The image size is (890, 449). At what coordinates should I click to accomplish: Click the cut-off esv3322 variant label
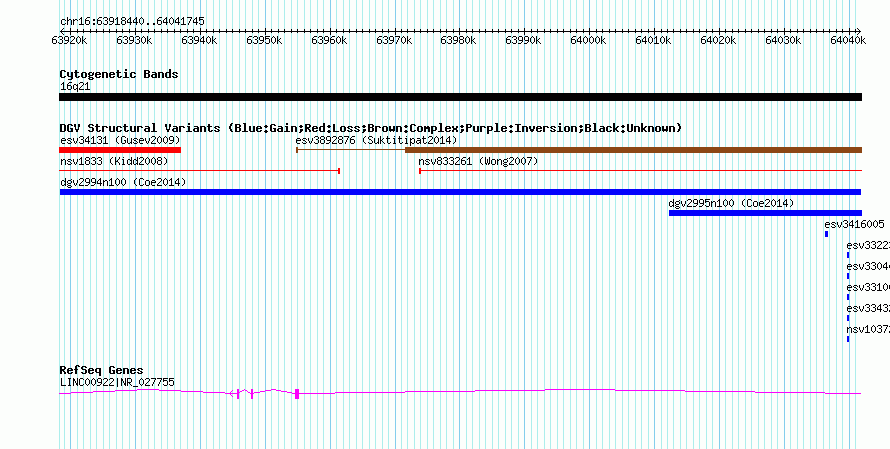pos(868,246)
